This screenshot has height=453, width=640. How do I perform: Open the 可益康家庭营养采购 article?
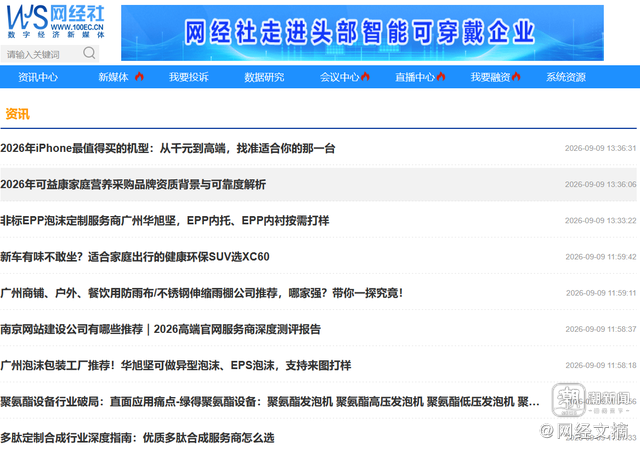(x=133, y=184)
